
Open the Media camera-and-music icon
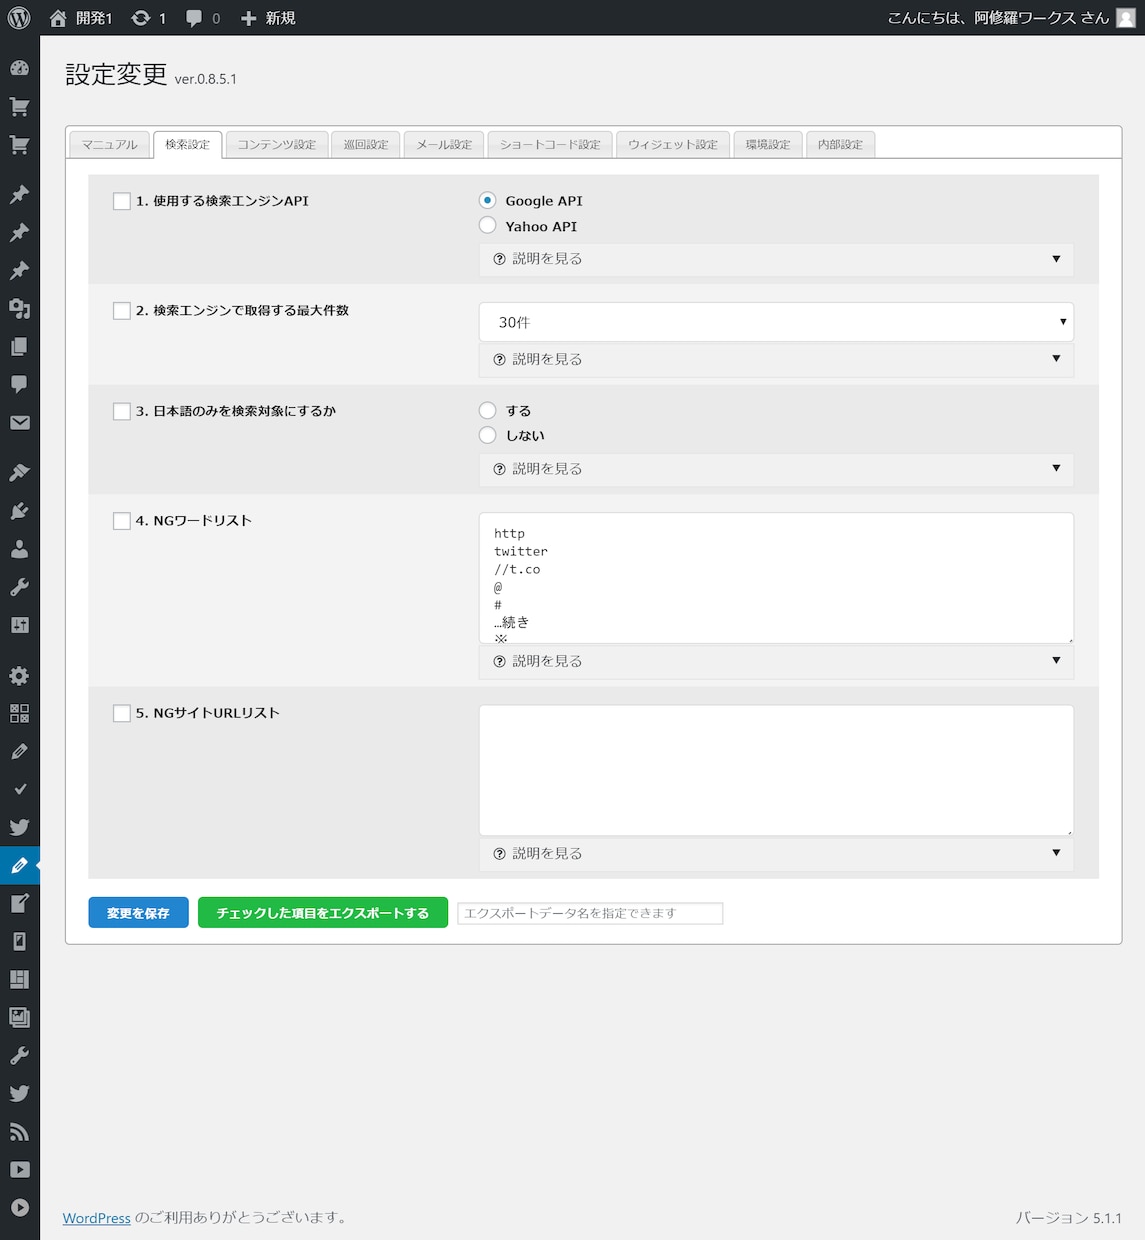coord(19,308)
